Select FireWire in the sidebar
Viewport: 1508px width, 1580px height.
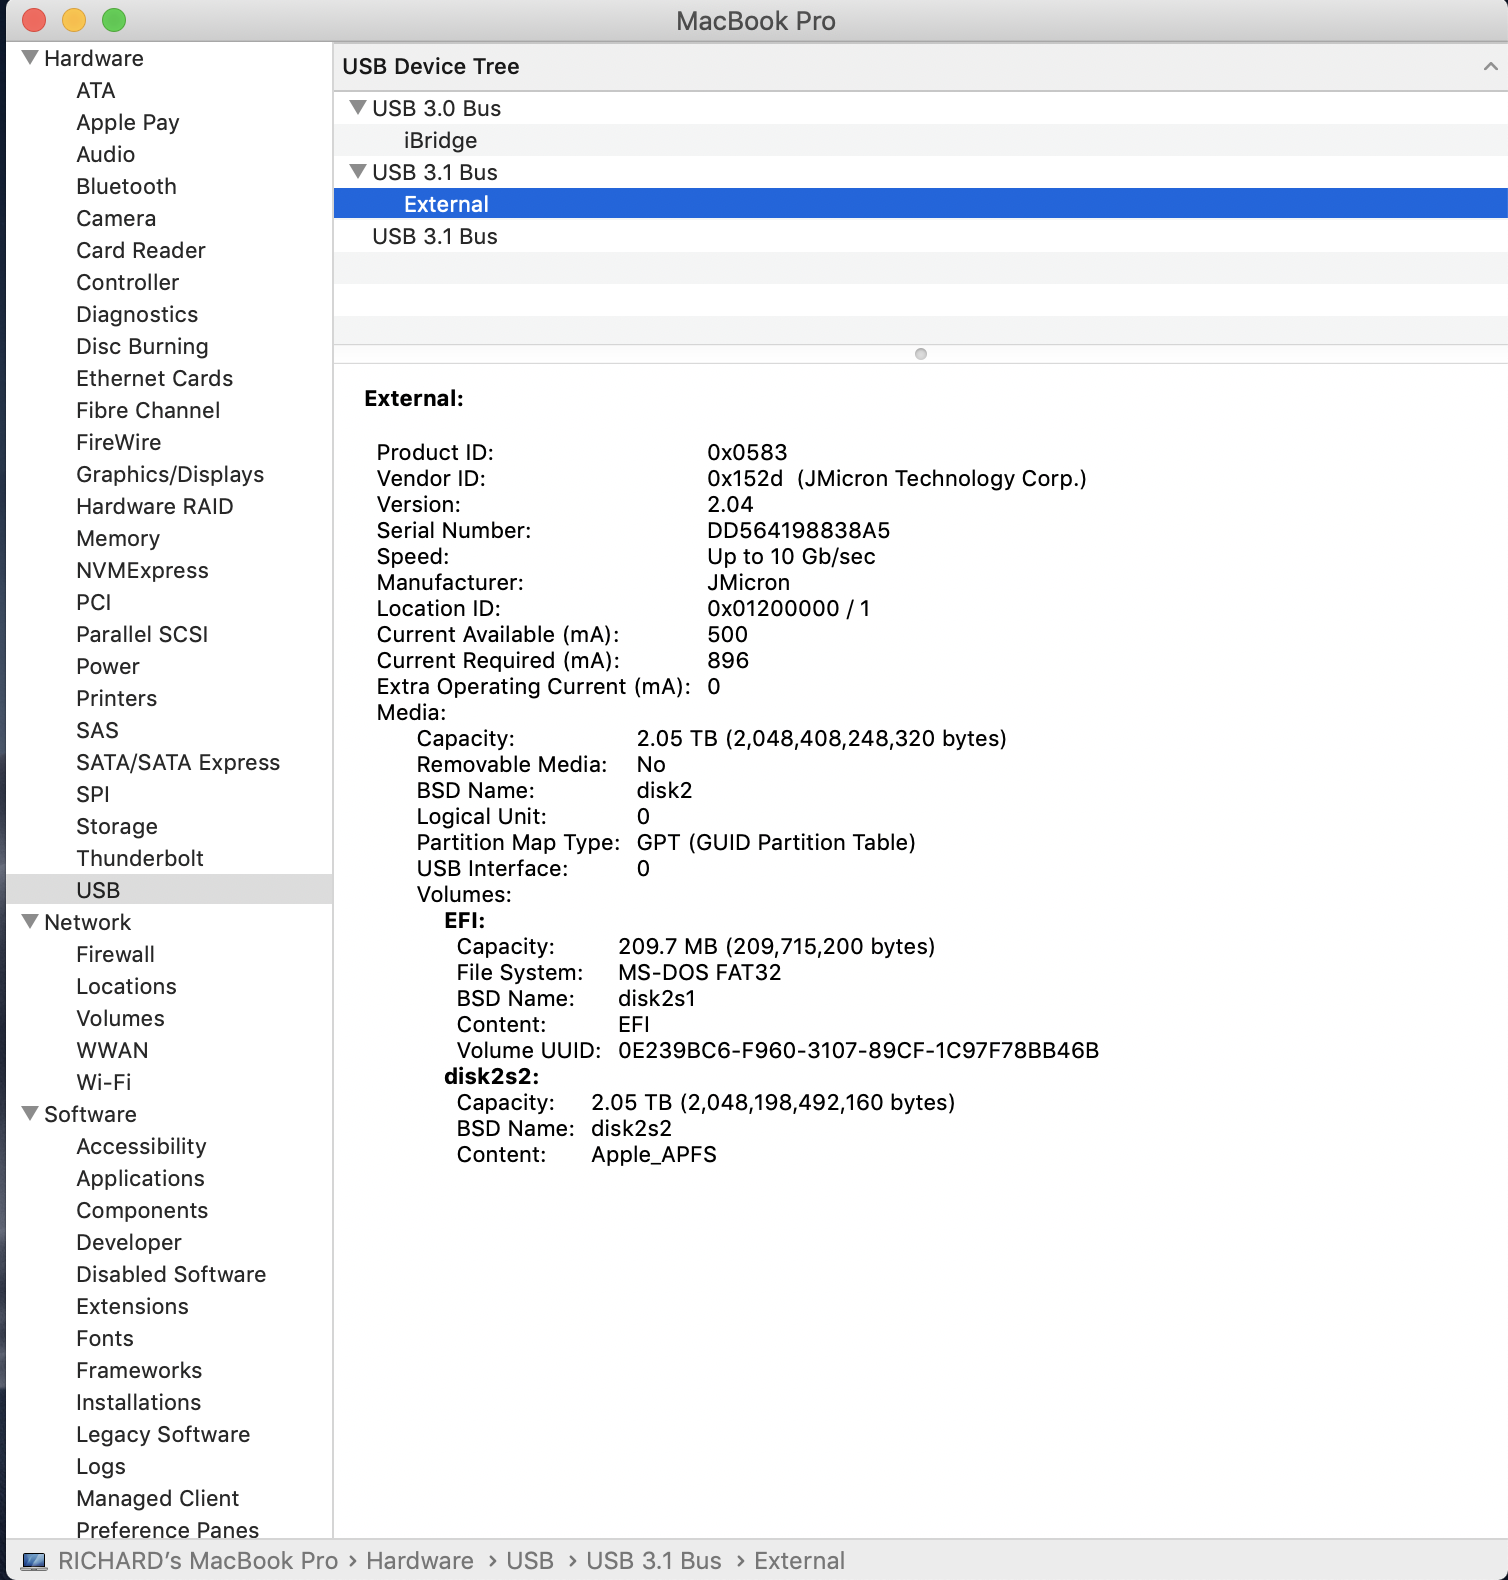119,442
